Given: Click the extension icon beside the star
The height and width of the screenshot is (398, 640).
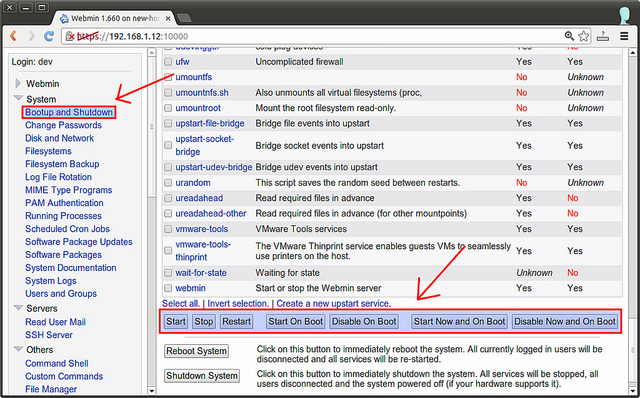Looking at the screenshot, I should [x=603, y=36].
